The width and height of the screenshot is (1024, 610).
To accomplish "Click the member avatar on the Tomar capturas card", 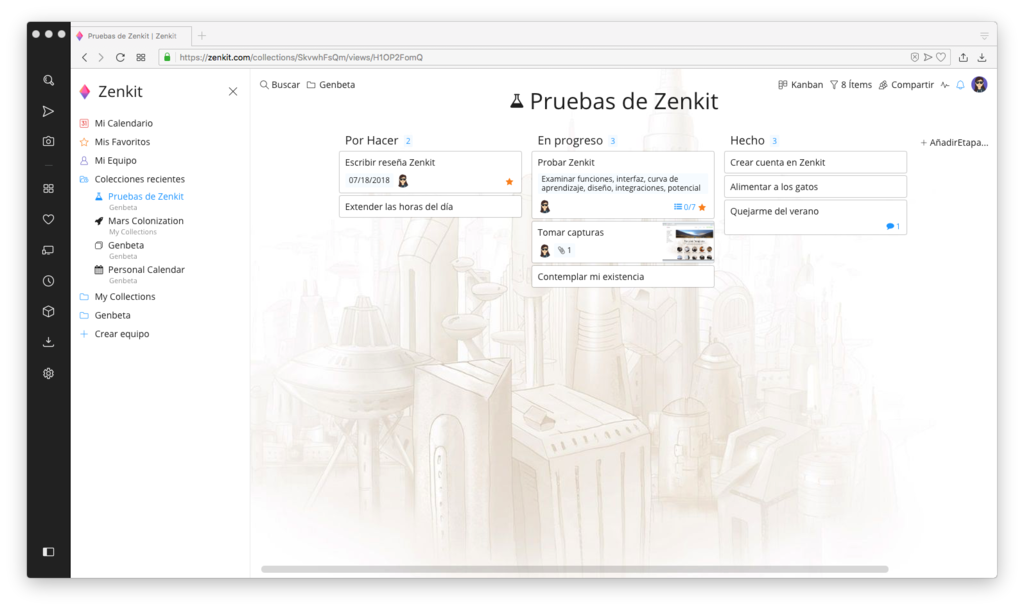I will pos(545,250).
